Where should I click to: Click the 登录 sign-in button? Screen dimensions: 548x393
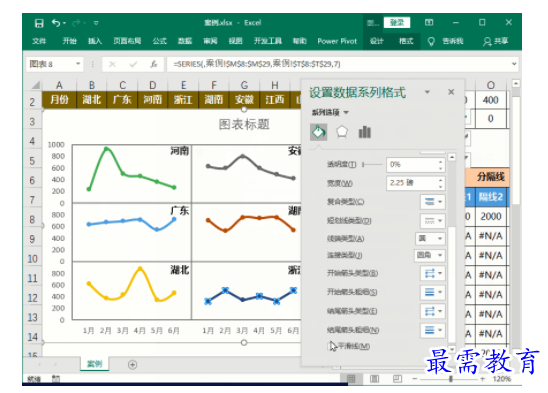point(397,23)
